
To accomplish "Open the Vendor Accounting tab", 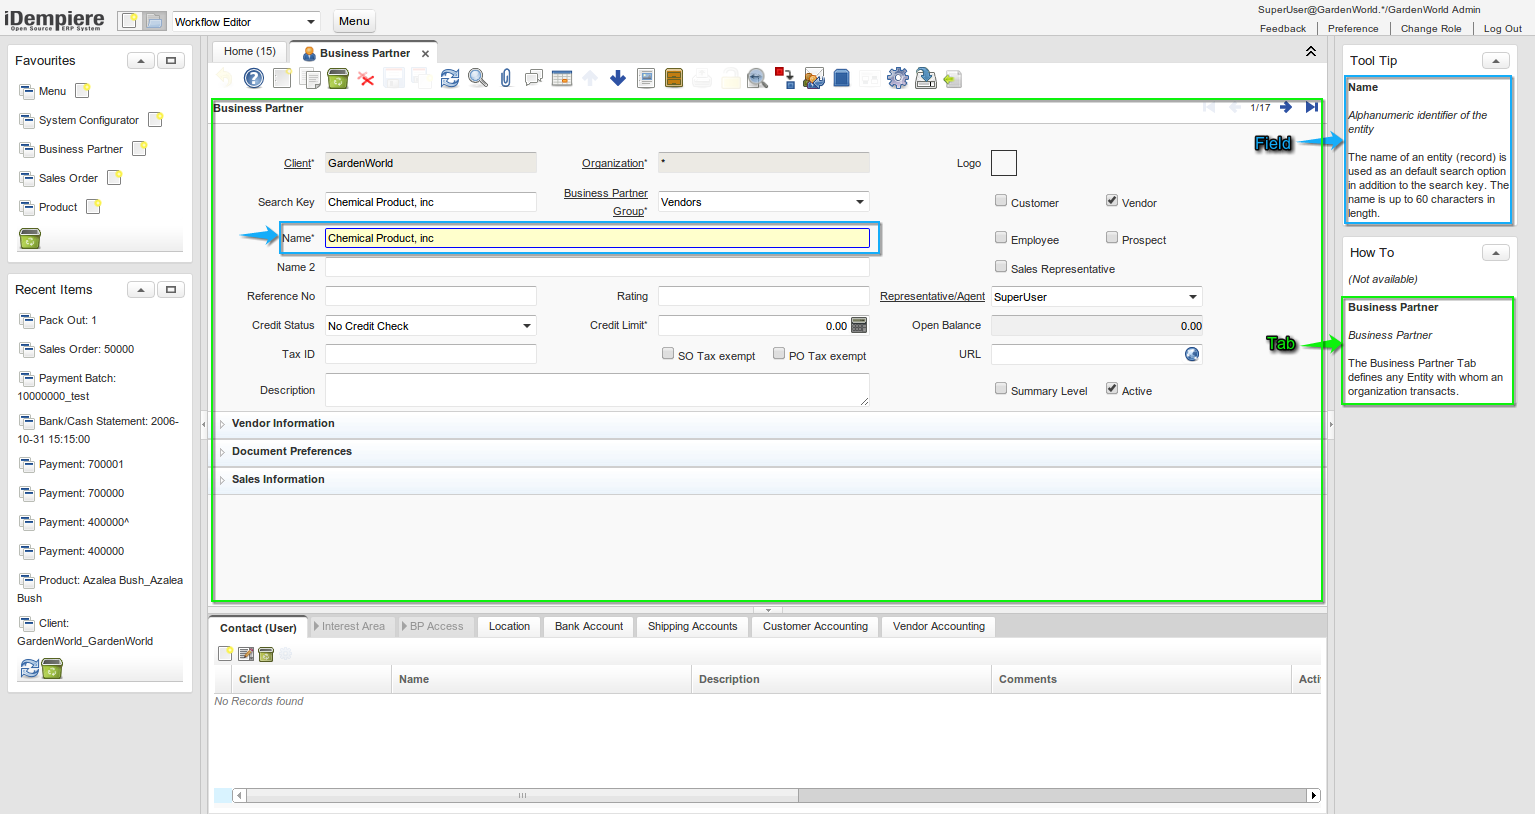I will point(939,626).
